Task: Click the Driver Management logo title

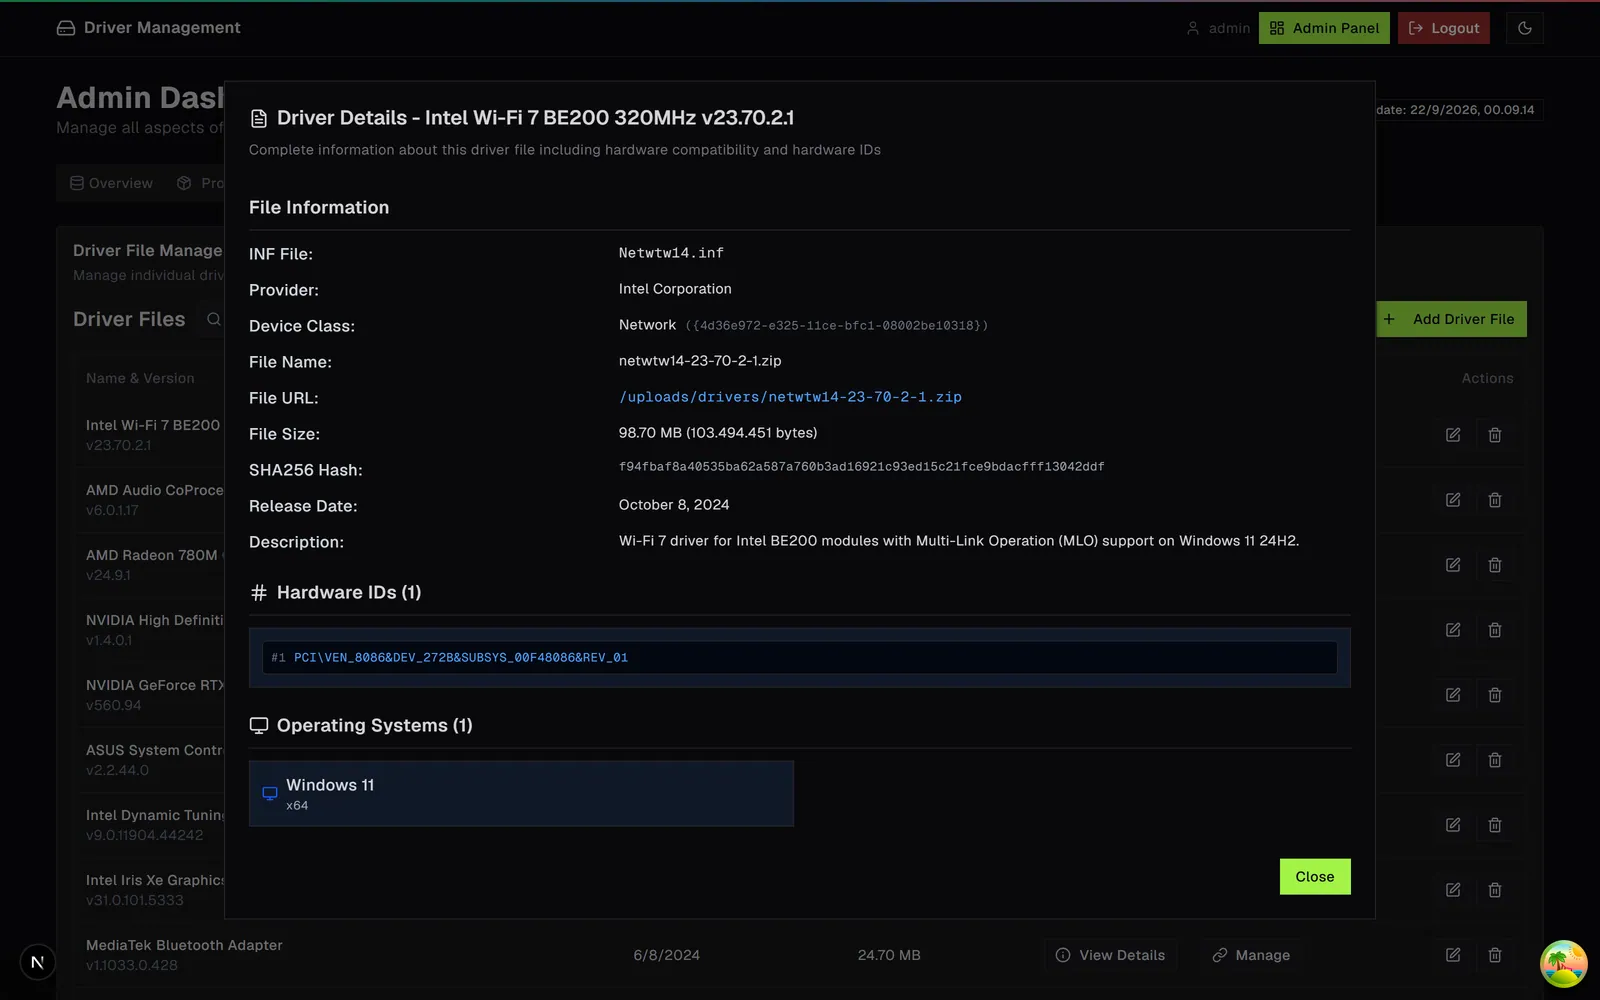Action: coord(149,28)
